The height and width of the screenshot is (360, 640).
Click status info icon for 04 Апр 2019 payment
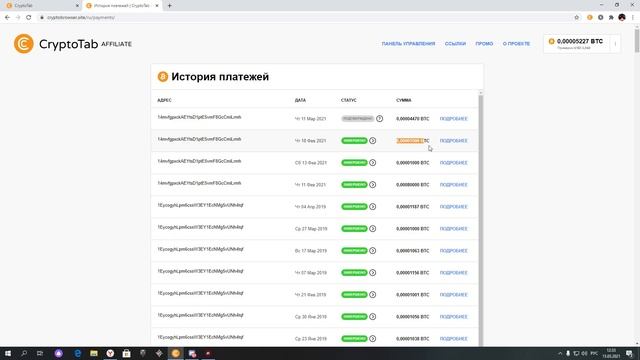coord(373,207)
